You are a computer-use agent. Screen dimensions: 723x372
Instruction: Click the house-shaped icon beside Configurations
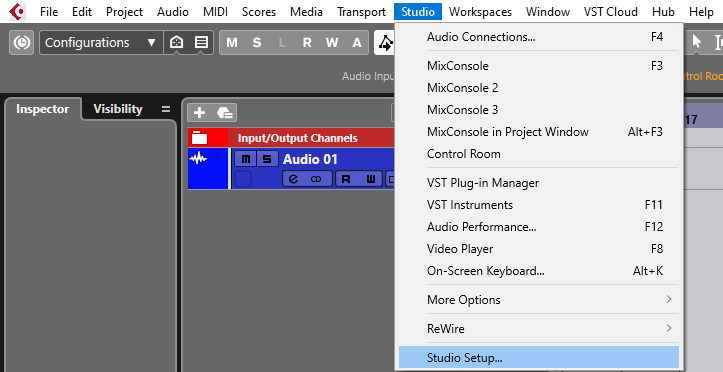pos(176,43)
